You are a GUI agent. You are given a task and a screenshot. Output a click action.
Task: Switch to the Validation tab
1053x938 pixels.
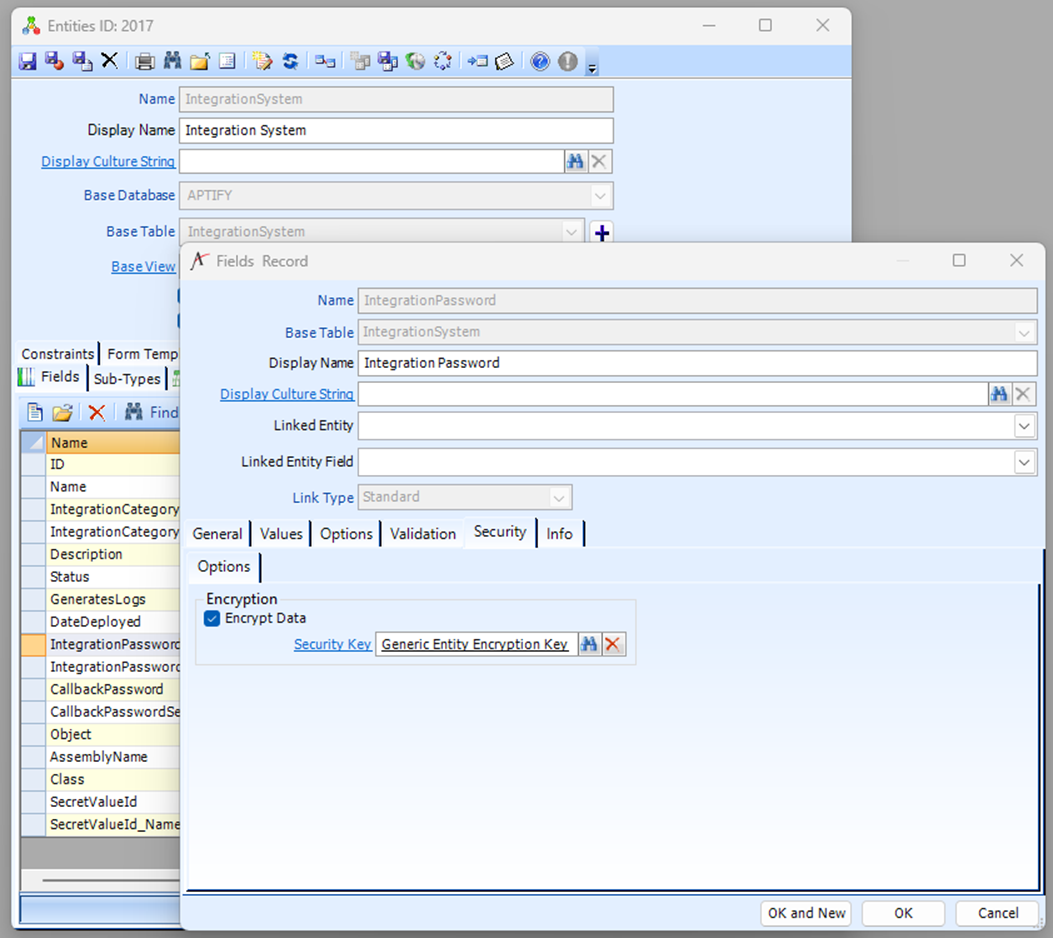tap(423, 534)
